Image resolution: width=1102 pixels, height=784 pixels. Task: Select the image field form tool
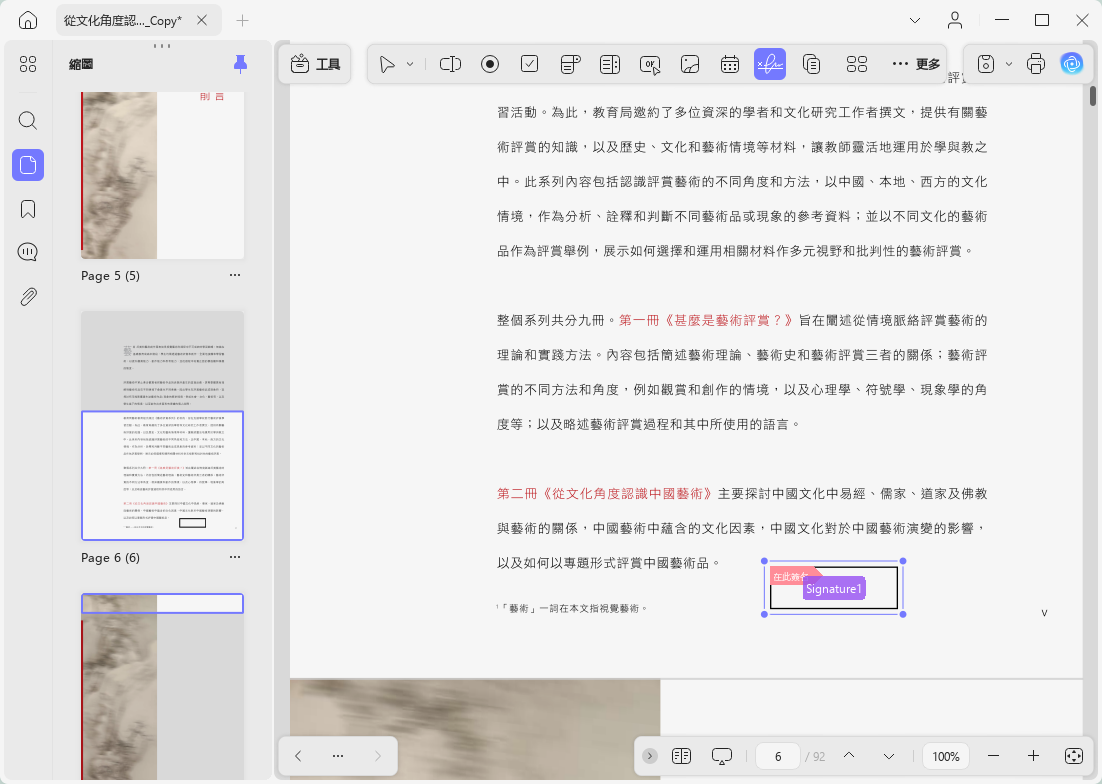(690, 65)
